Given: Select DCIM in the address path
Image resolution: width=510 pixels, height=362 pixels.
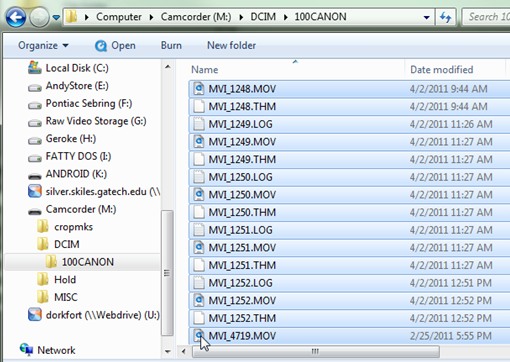Looking at the screenshot, I should 263,17.
